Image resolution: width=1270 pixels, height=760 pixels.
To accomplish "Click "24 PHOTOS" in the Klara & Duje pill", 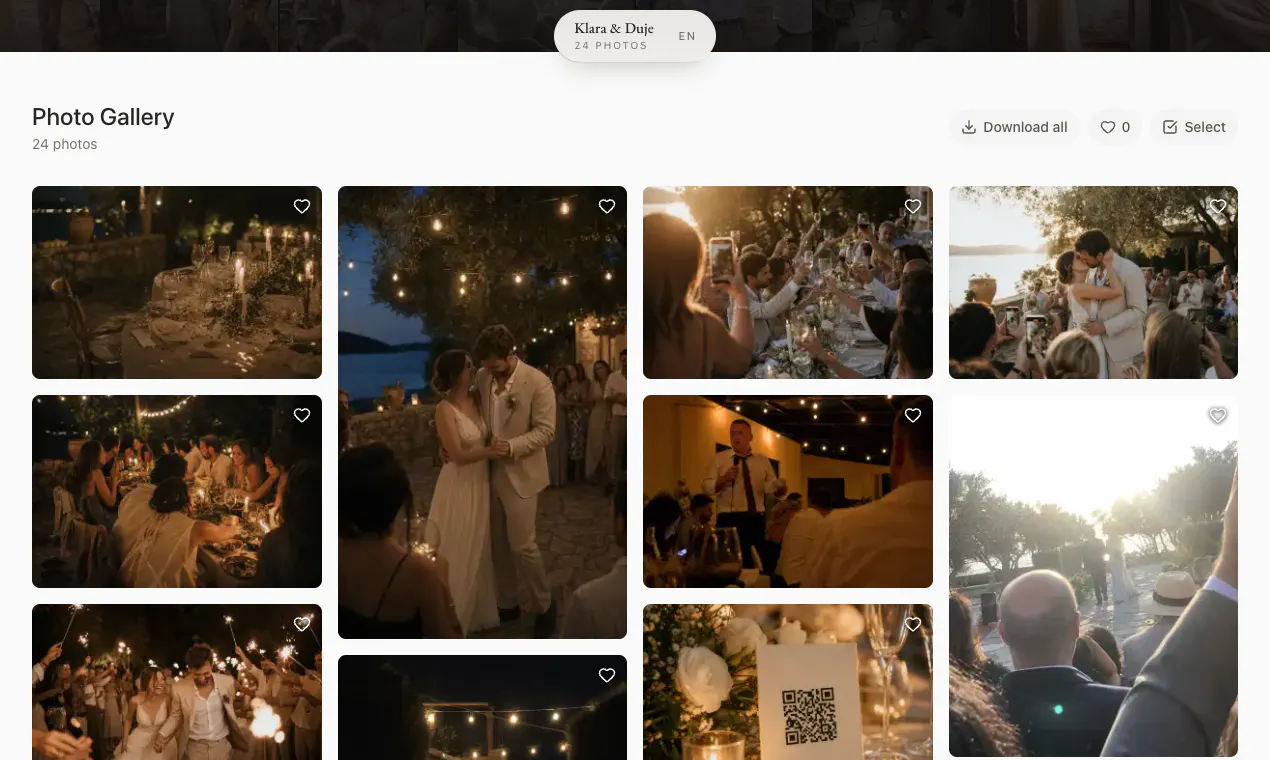I will pyautogui.click(x=611, y=46).
